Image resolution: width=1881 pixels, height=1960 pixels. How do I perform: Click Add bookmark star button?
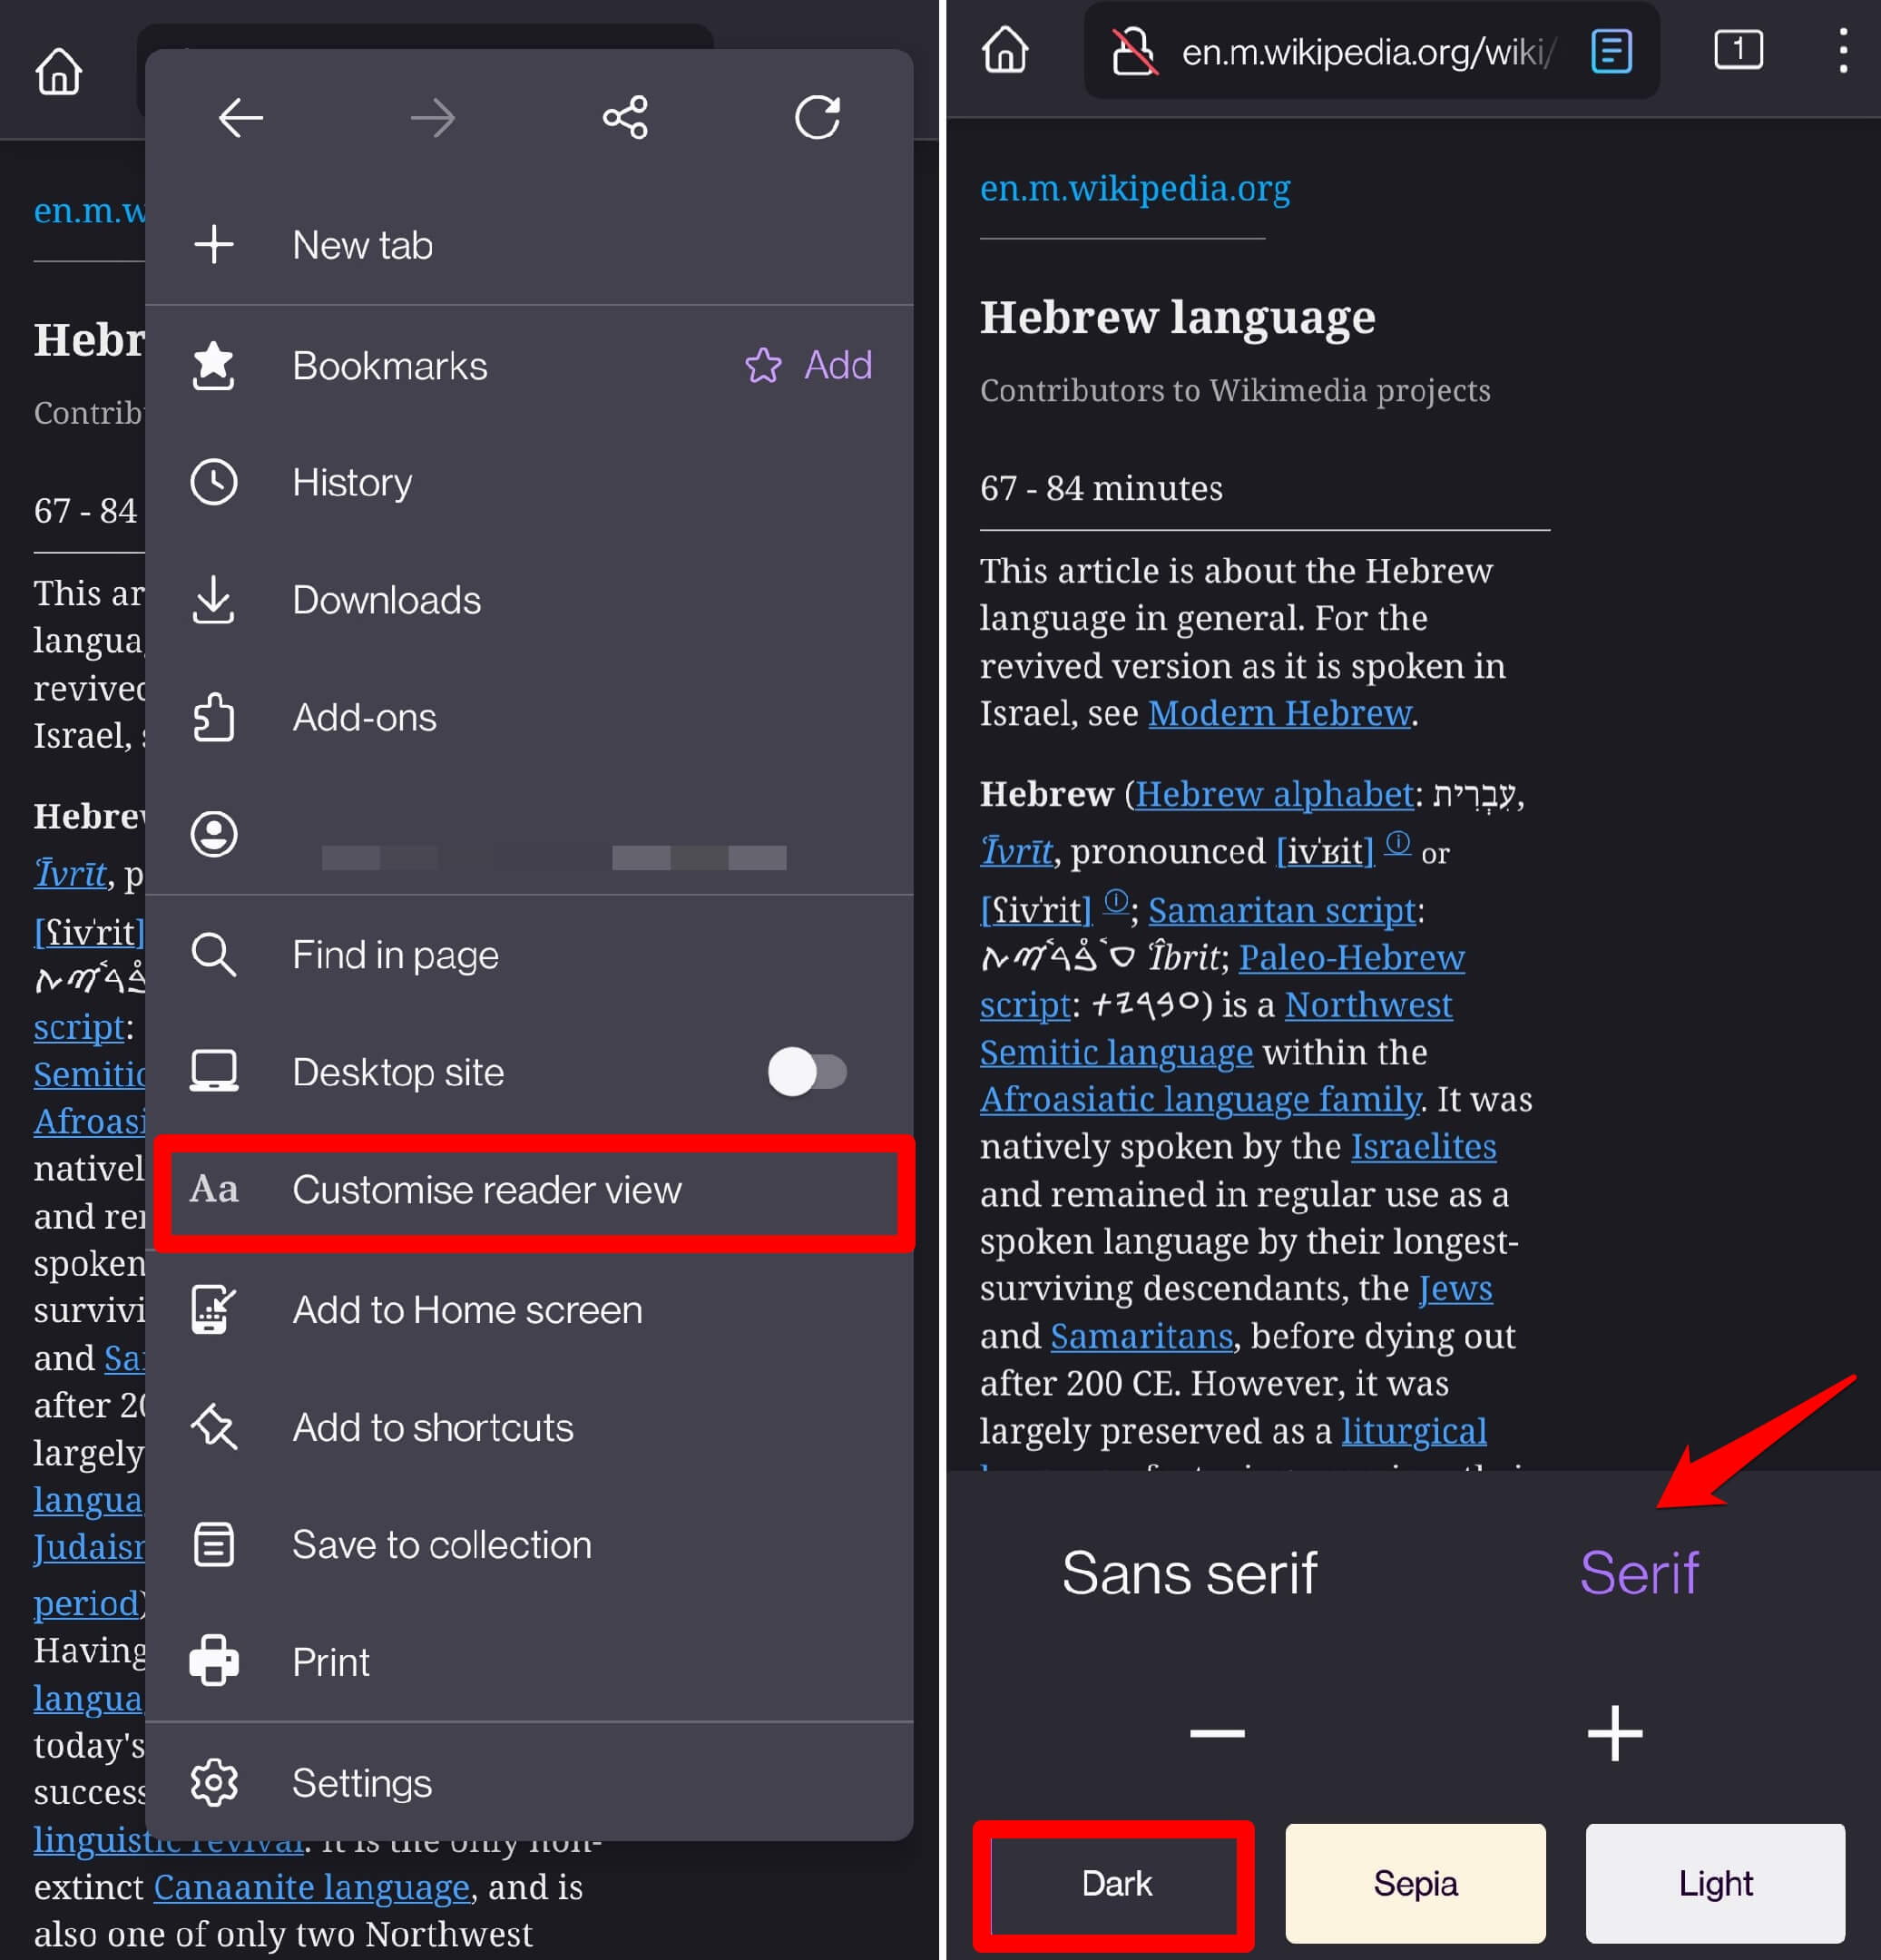(808, 365)
